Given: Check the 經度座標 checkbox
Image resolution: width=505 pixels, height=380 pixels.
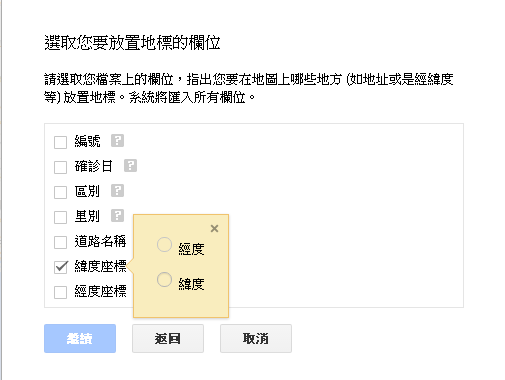Looking at the screenshot, I should click(x=60, y=292).
